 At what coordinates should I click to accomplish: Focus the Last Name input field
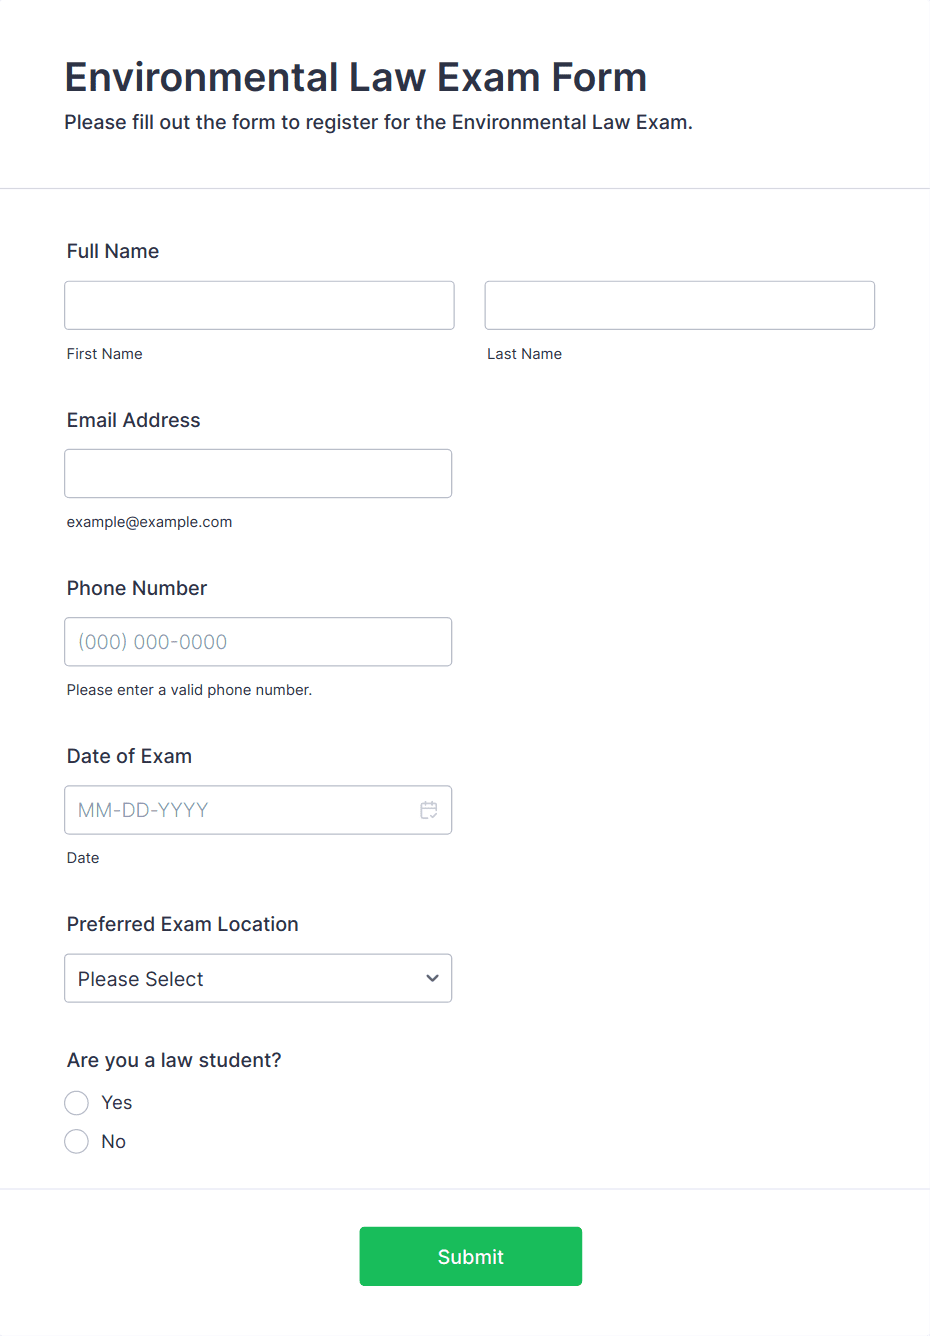(680, 305)
